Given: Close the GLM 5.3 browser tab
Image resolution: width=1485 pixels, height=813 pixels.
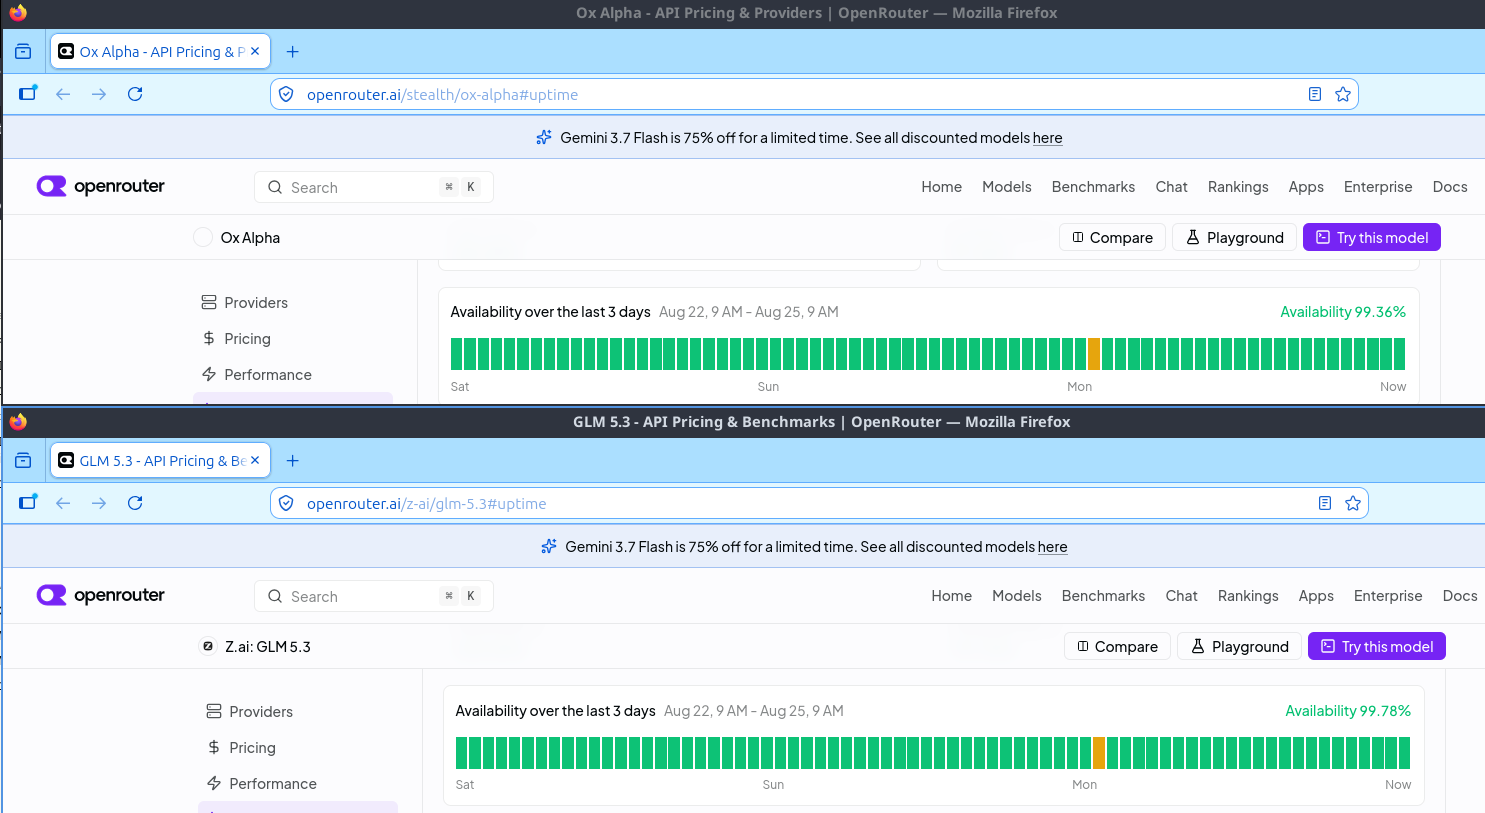Looking at the screenshot, I should coord(255,460).
